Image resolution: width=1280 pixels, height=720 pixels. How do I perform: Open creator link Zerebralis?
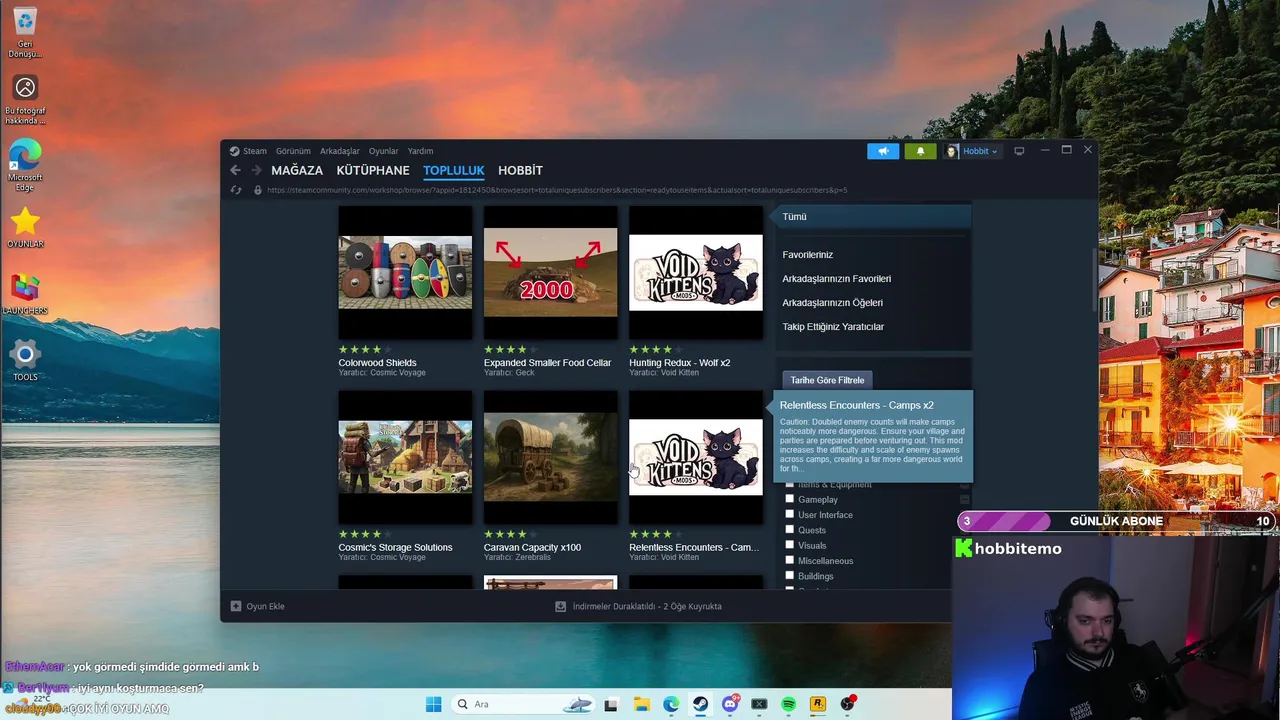click(533, 557)
